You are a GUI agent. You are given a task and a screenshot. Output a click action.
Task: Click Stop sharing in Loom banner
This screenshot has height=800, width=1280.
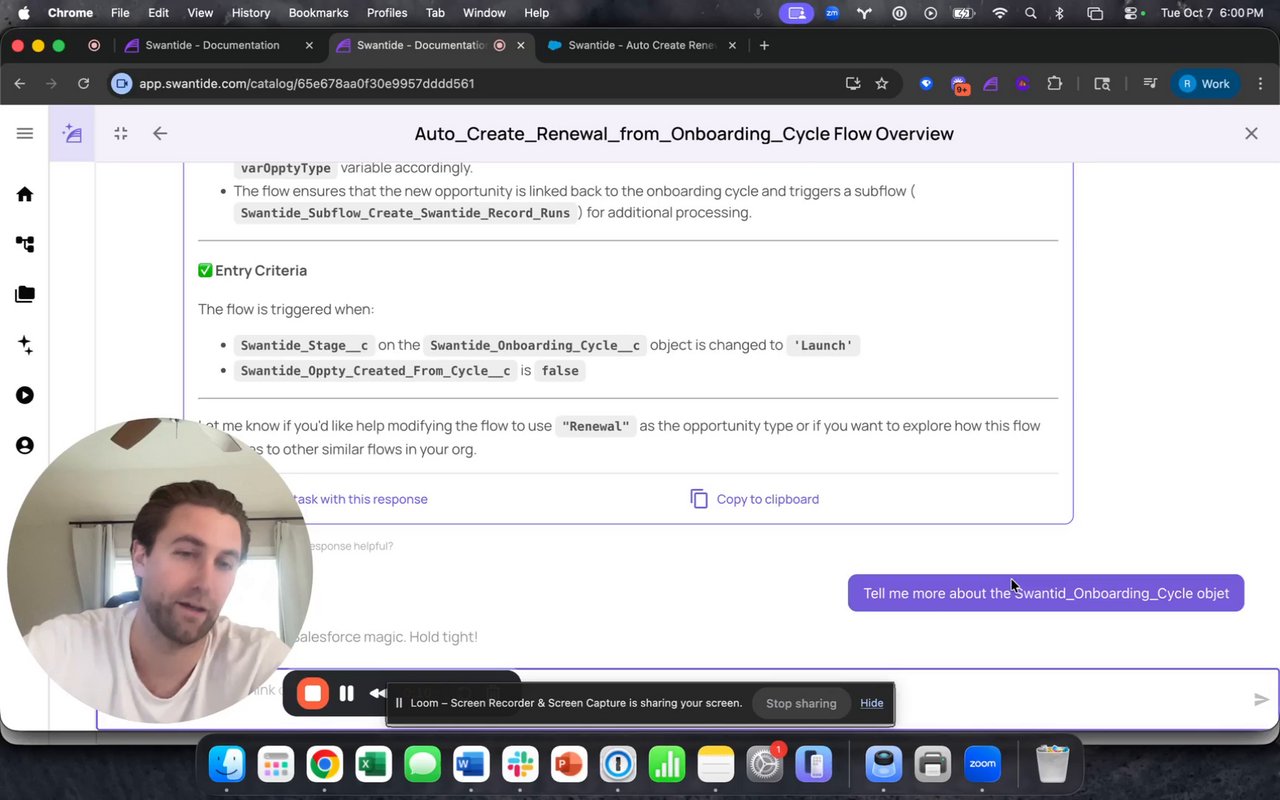pos(801,703)
